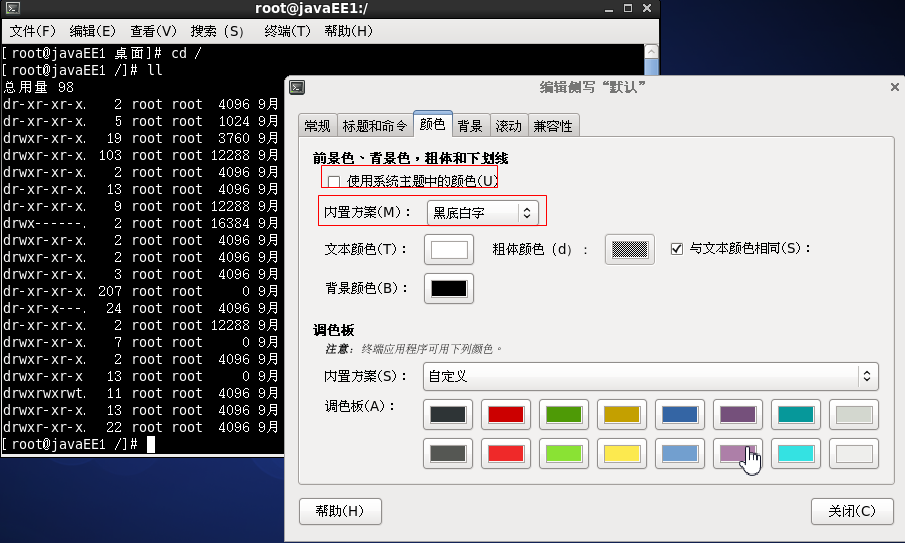Screen dimensions: 905x543
Task: Pick the white 文本颜色 swatch
Action: 448,249
